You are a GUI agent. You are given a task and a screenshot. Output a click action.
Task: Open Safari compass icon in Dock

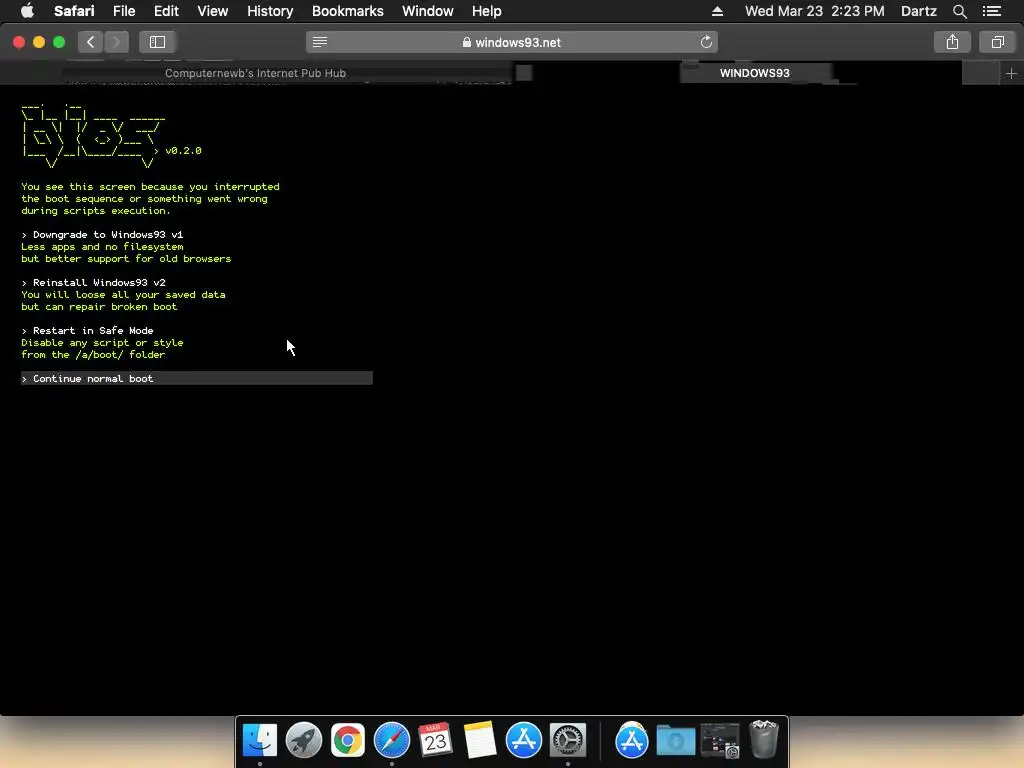pos(392,741)
